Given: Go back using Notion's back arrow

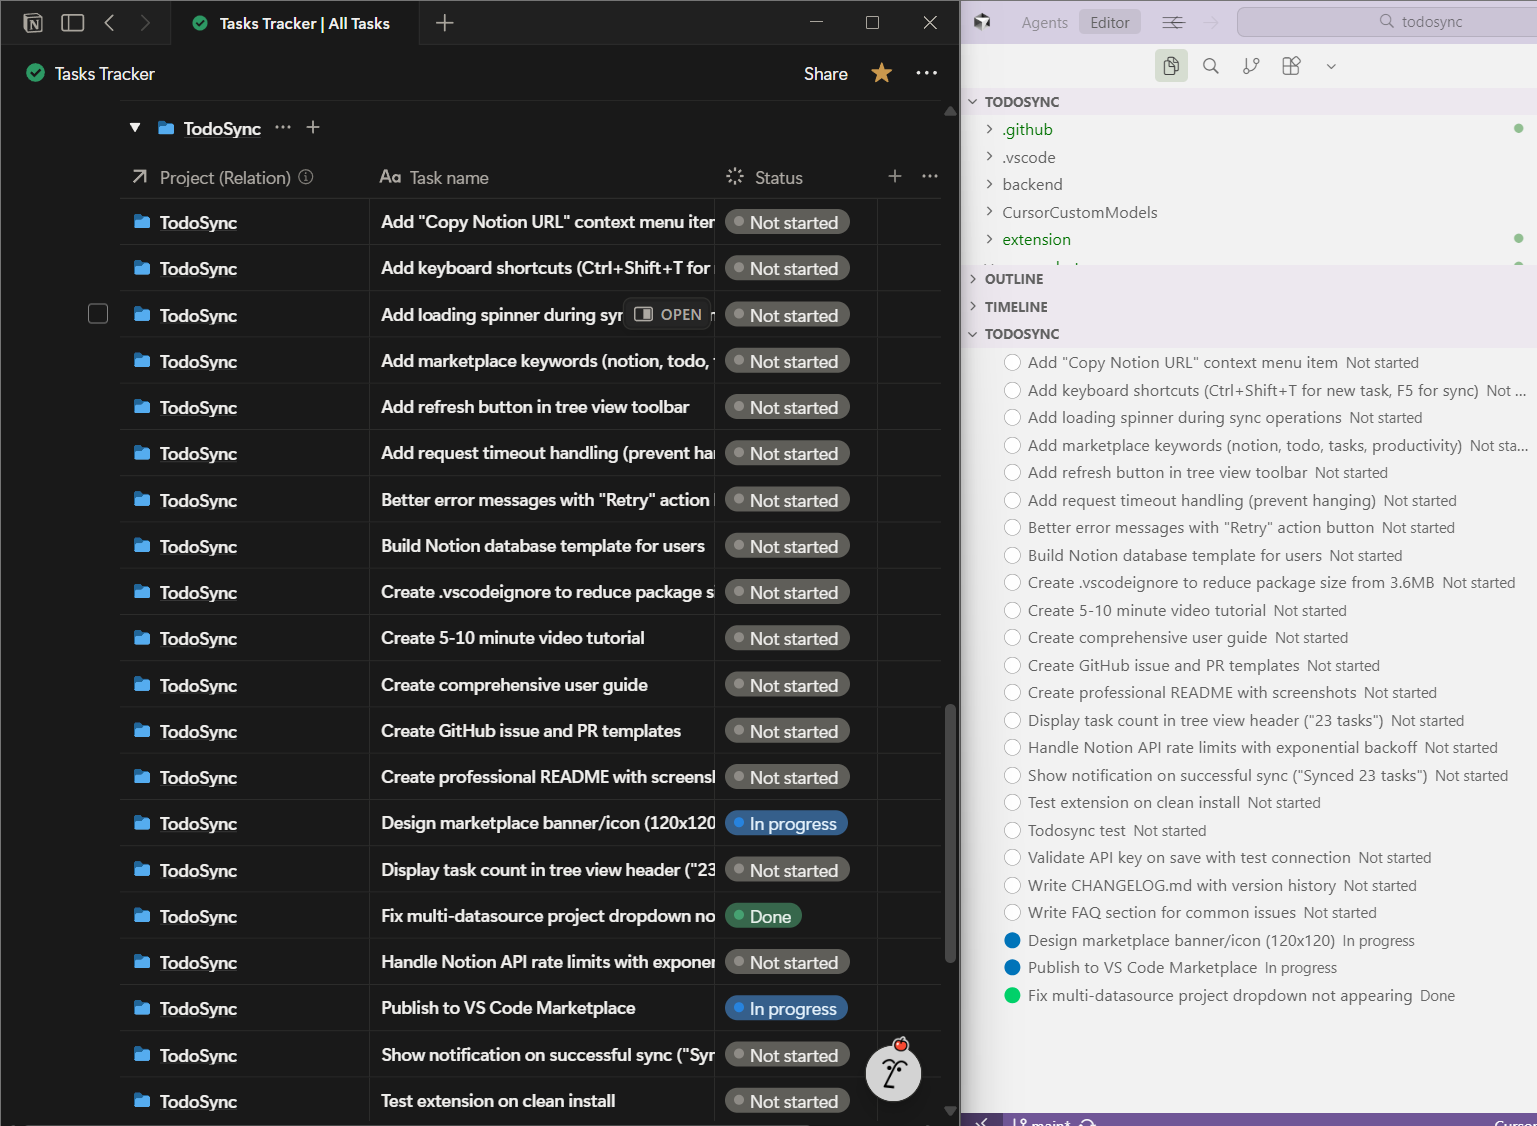Looking at the screenshot, I should pyautogui.click(x=110, y=22).
